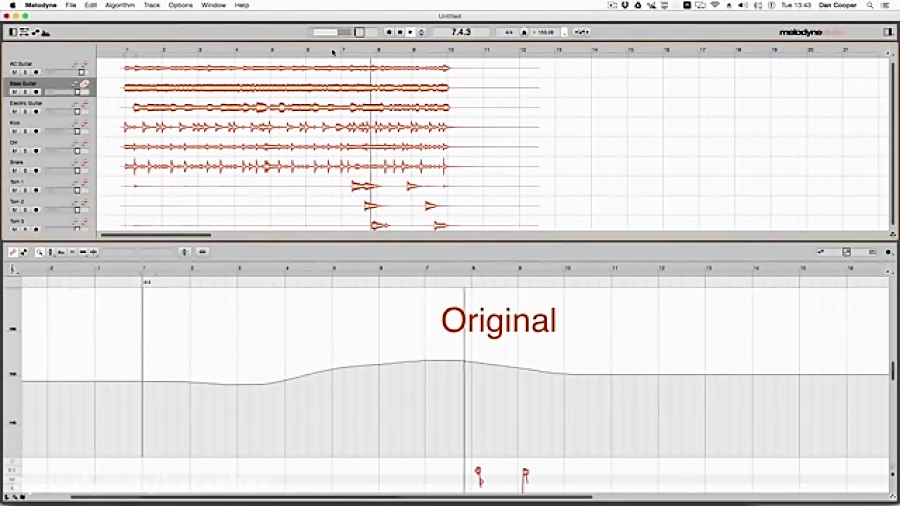The width and height of the screenshot is (900, 506).
Task: Select the Tom 2 track name
Action: point(17,202)
